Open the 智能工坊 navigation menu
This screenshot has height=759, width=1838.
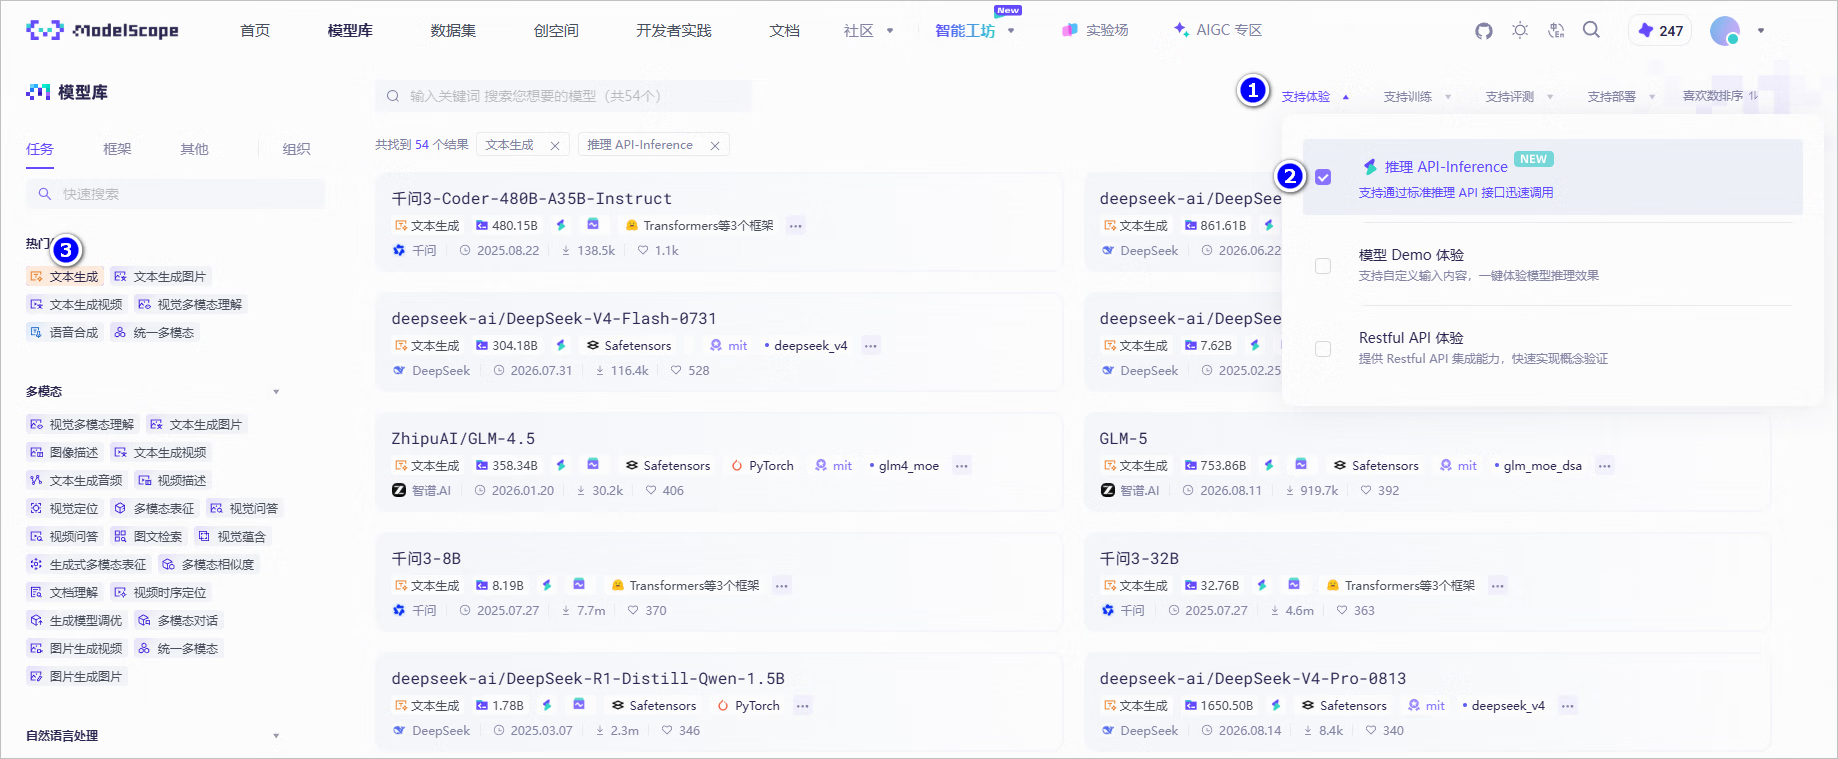pyautogui.click(x=975, y=31)
